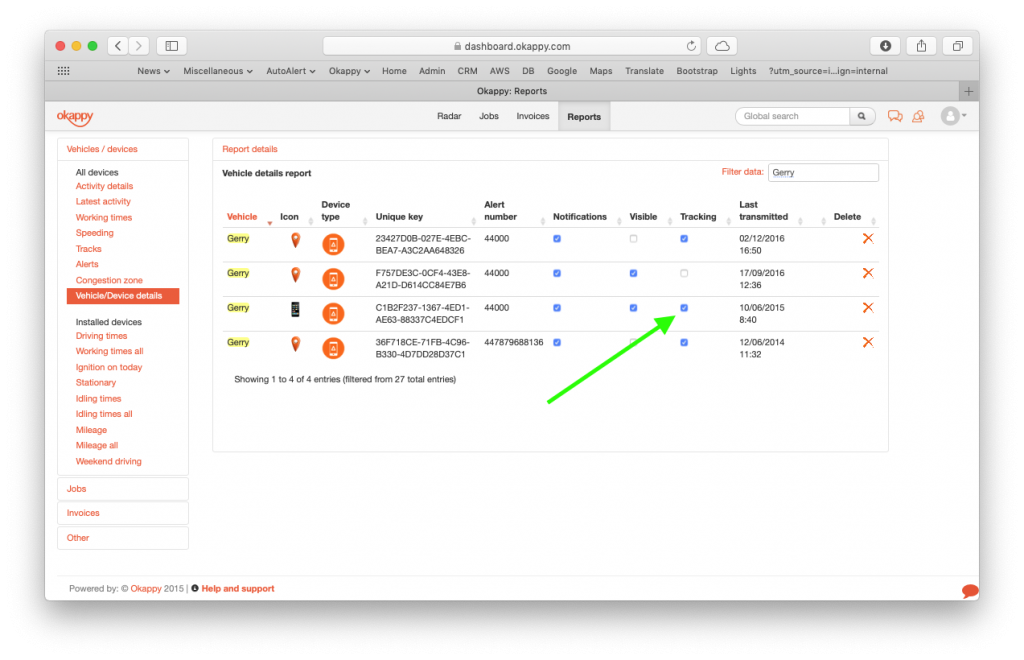Viewport: 1024px width, 660px height.
Task: Expand the Invoices sidebar section
Action: (123, 513)
